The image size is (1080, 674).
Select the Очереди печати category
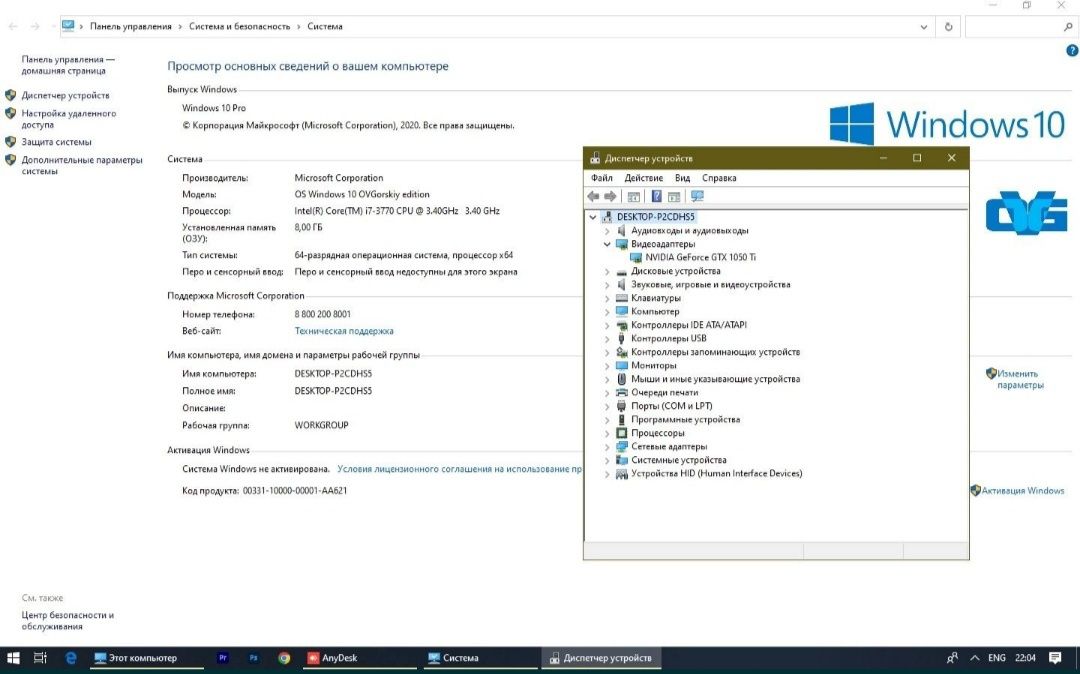coord(665,392)
